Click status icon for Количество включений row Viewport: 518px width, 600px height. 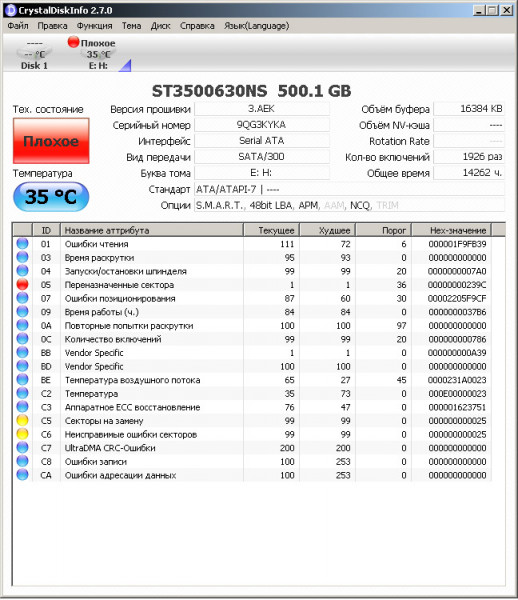[23, 339]
